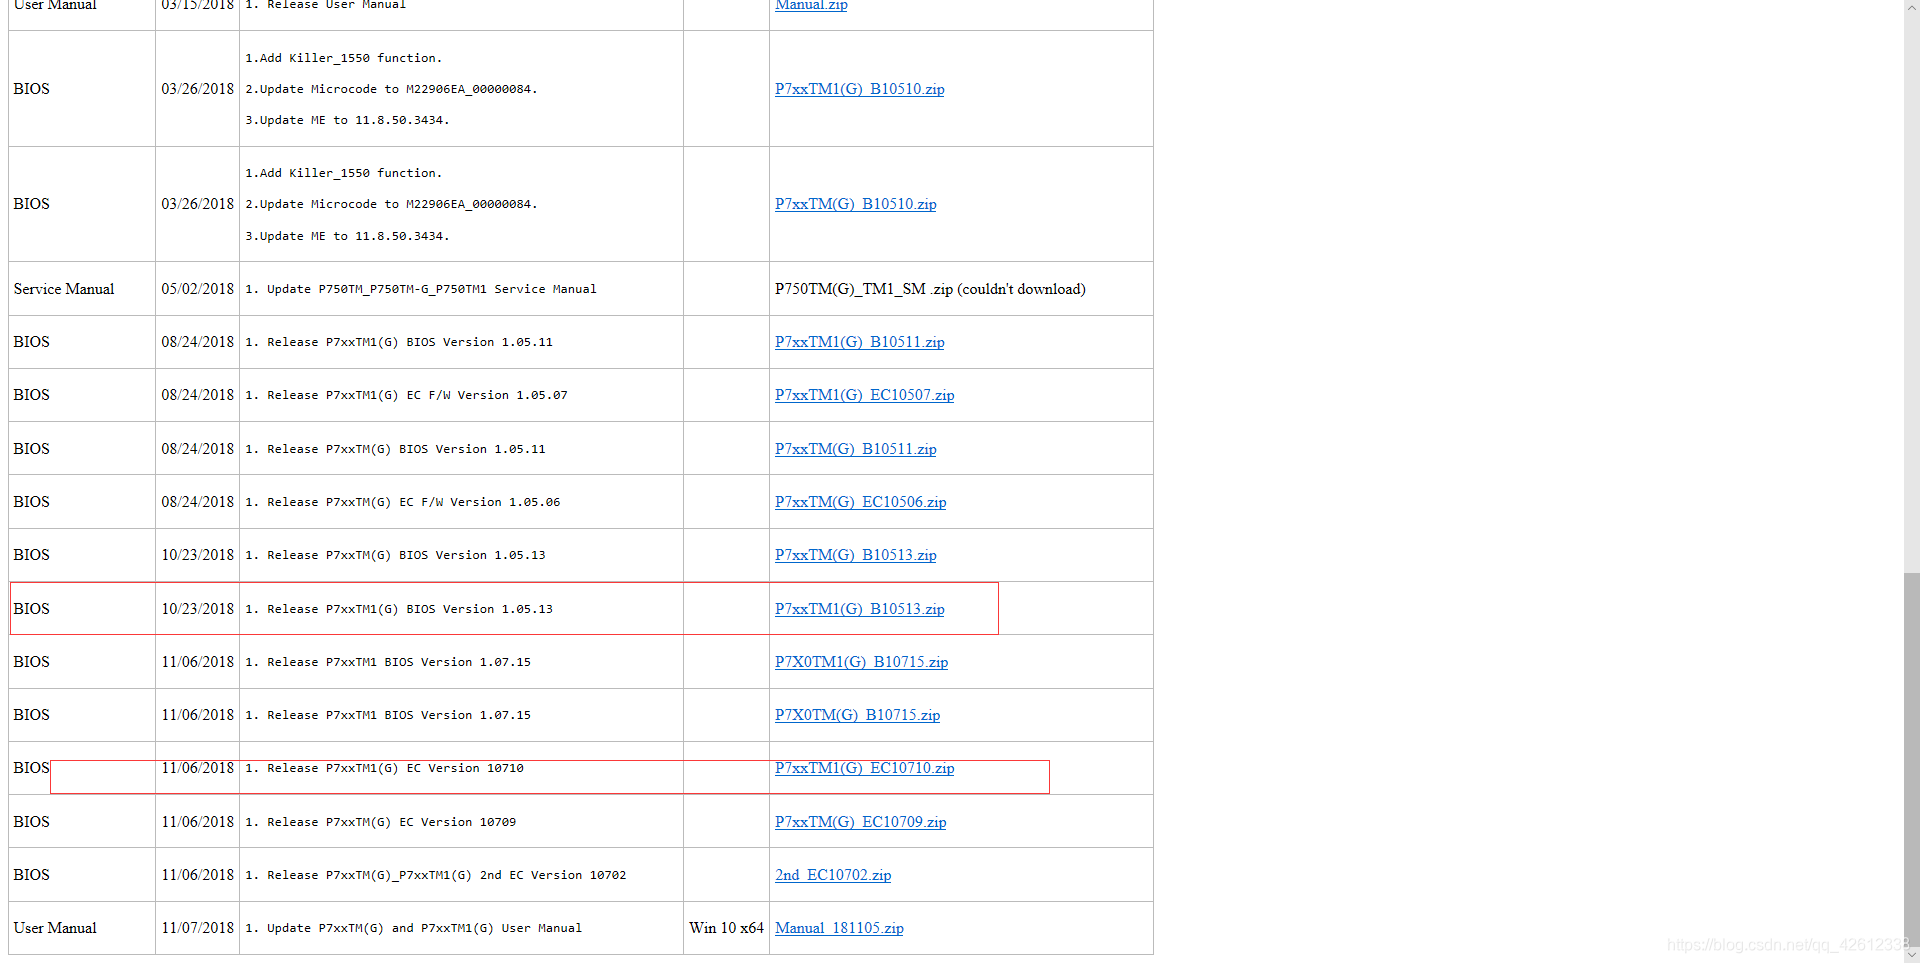Select "Release P7xxTM(G) EC F/W Version 1.05.06" text
Screen dimensions: 1920x963
tap(413, 502)
